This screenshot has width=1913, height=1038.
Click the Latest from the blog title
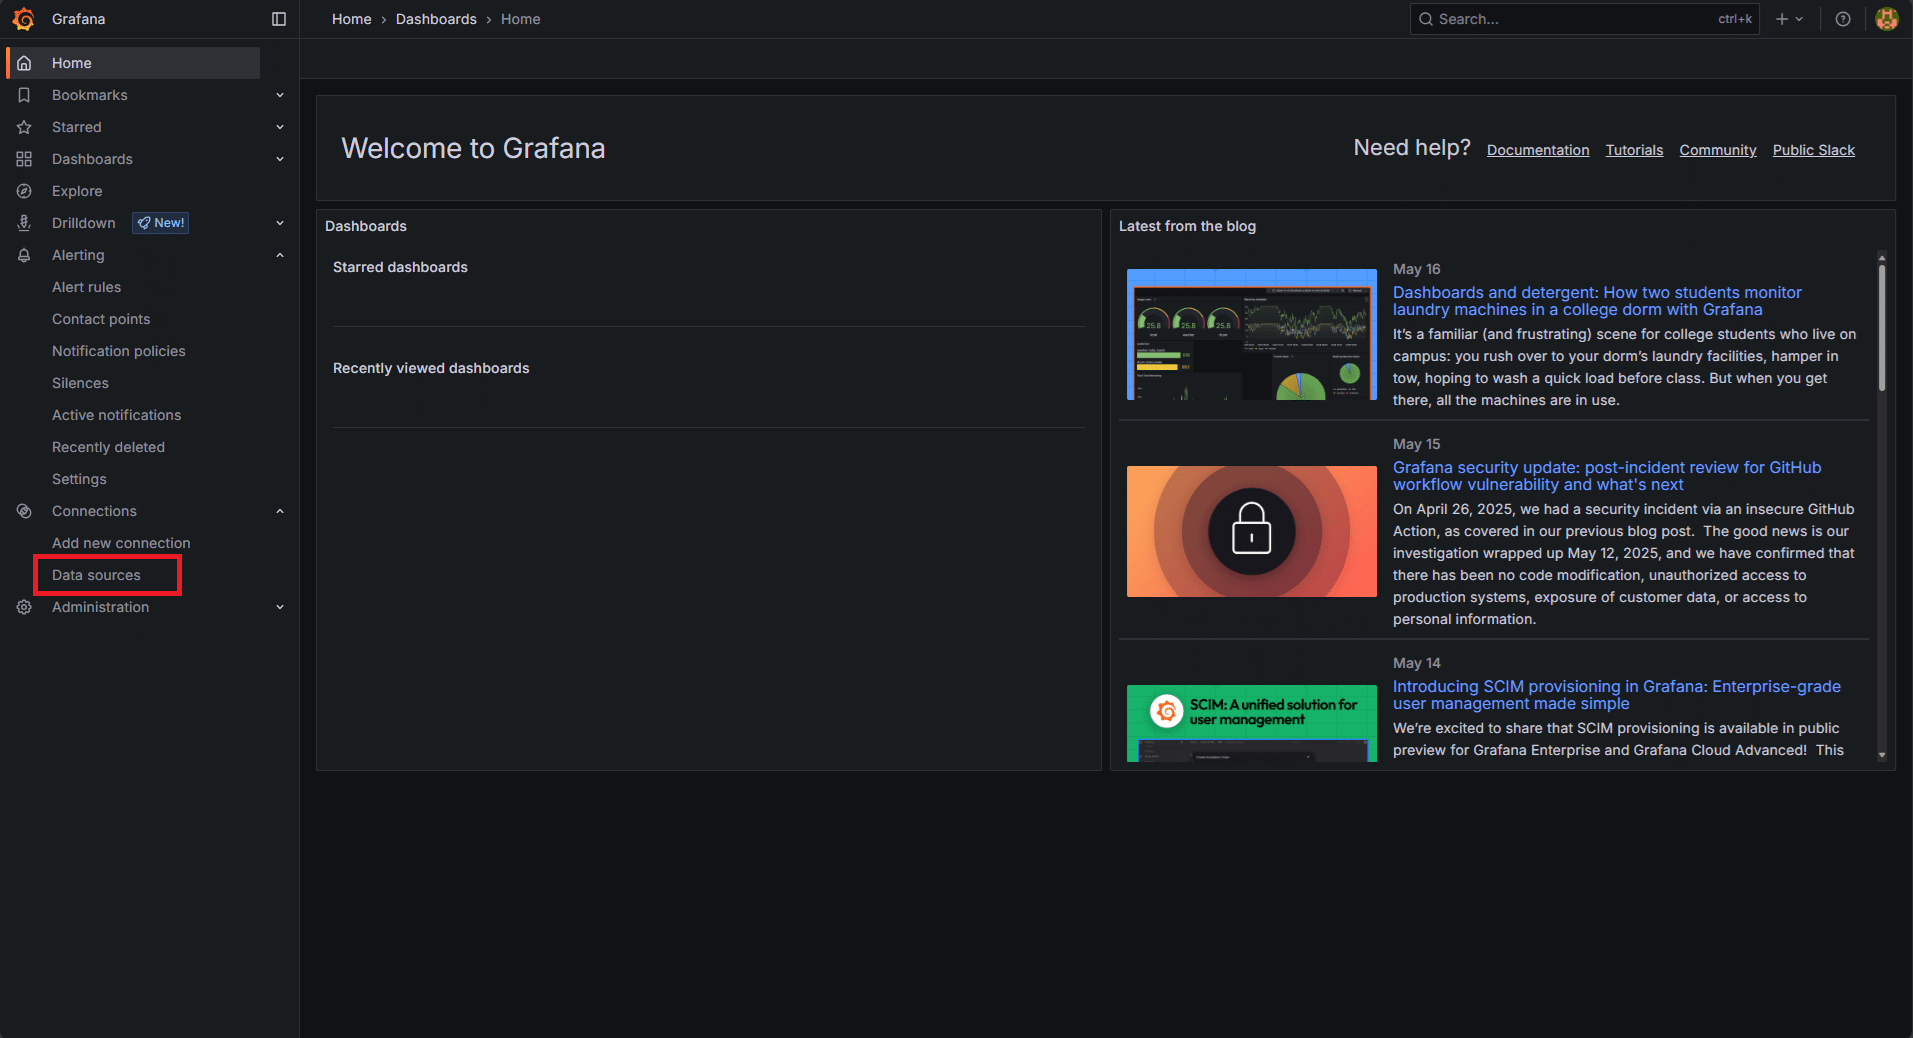tap(1187, 226)
